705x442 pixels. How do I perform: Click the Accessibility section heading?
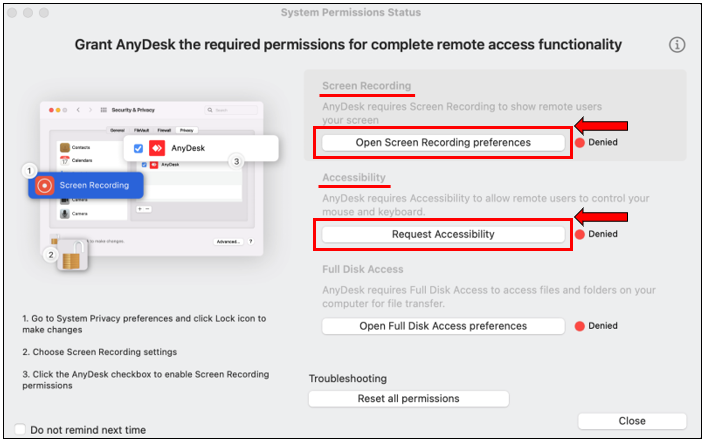tap(354, 178)
